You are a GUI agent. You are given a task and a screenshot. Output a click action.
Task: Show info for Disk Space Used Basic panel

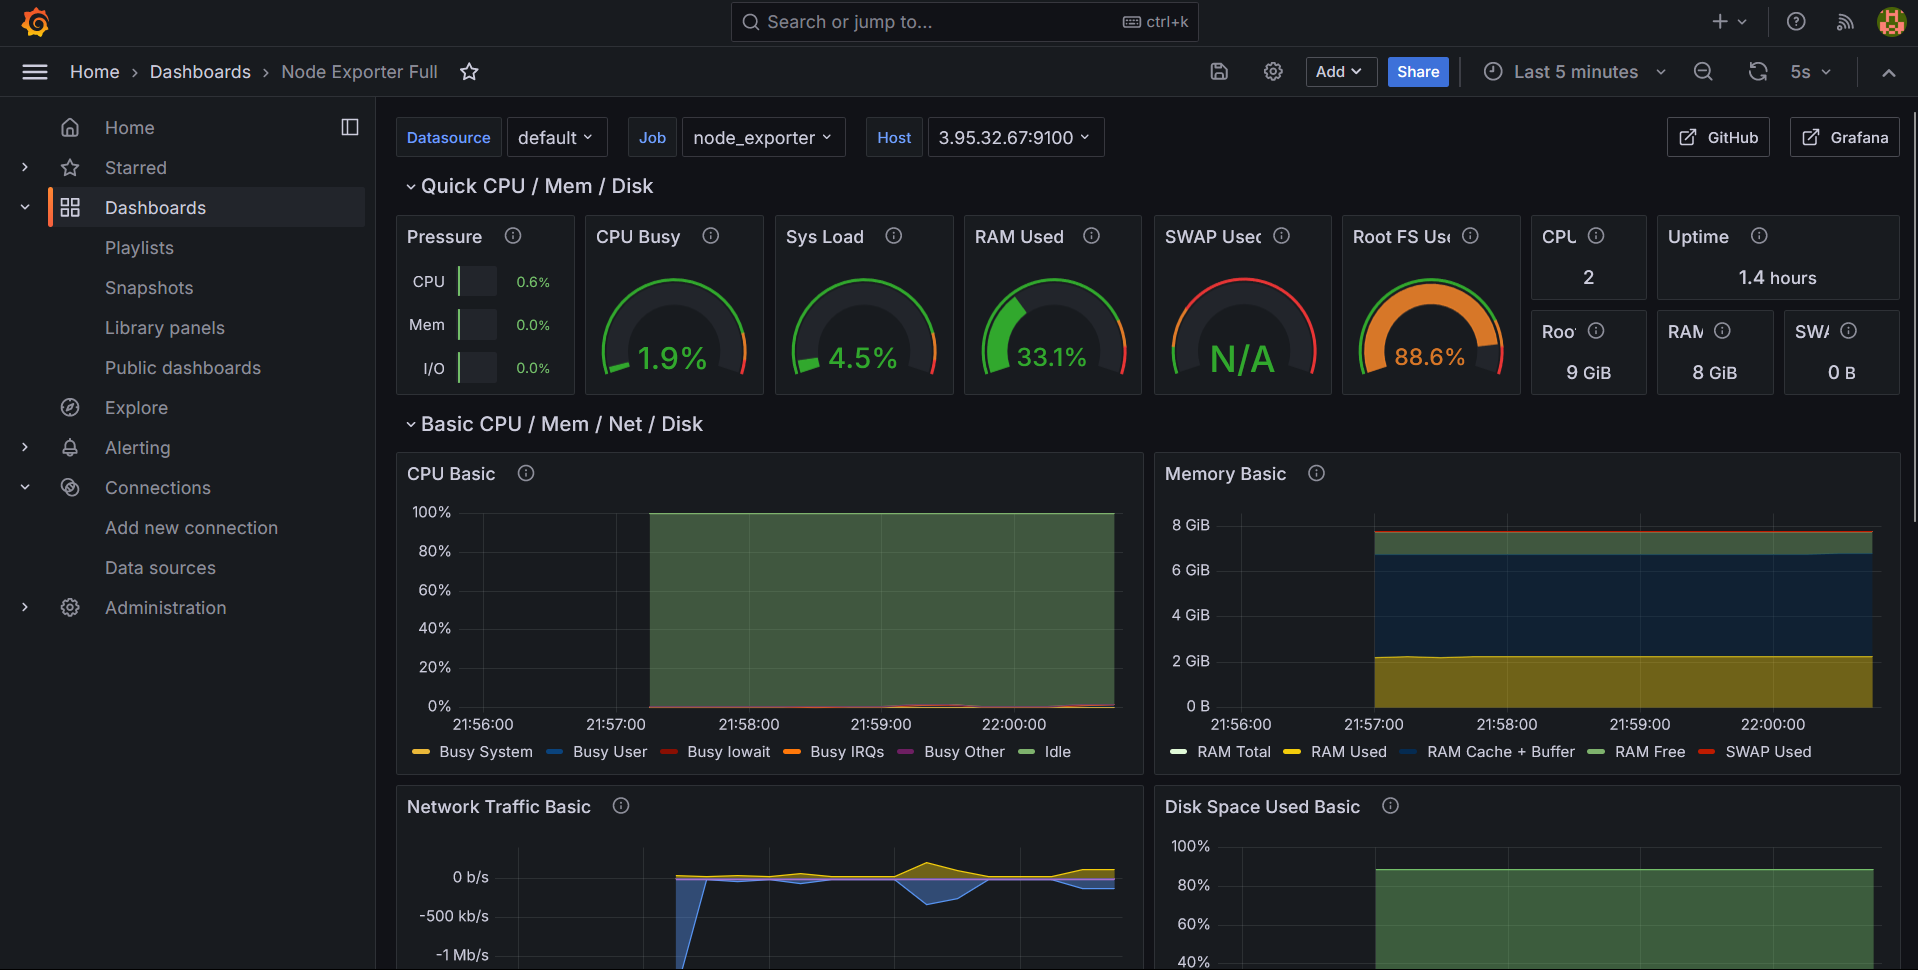pyautogui.click(x=1390, y=806)
